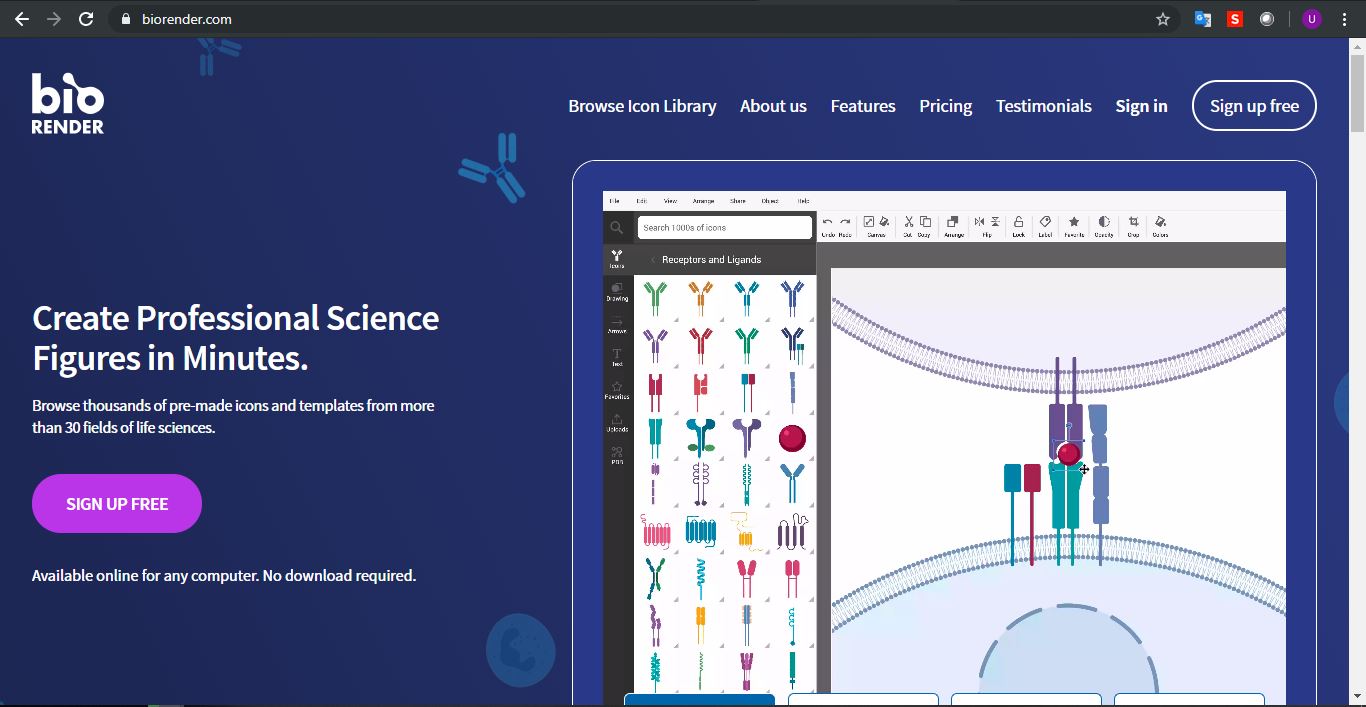
Task: Pick the red sphere ligand icon
Action: (792, 438)
